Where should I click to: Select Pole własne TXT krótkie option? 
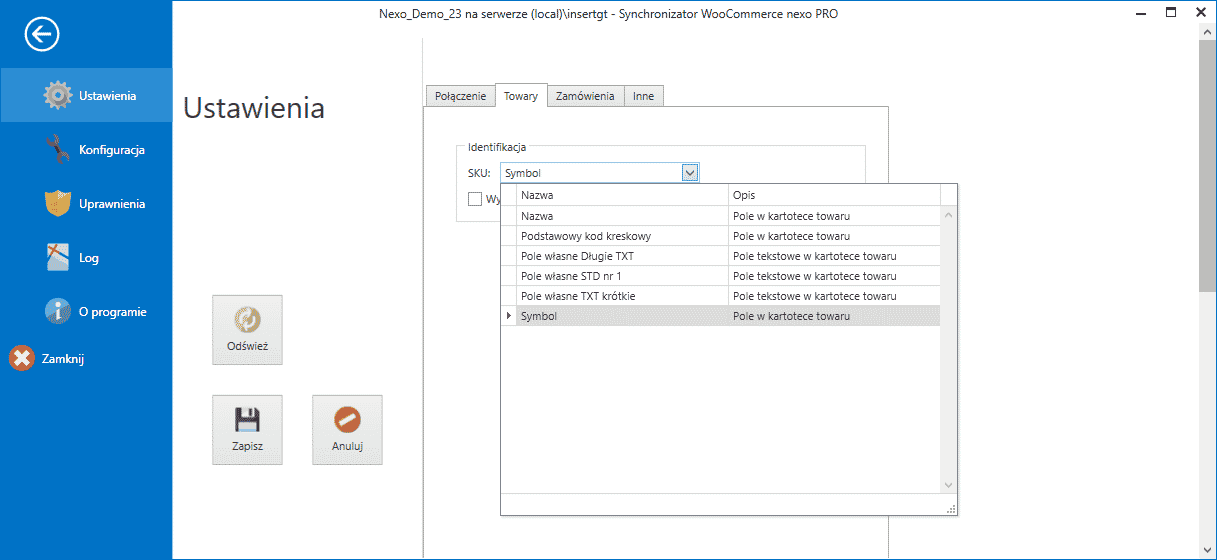point(720,296)
